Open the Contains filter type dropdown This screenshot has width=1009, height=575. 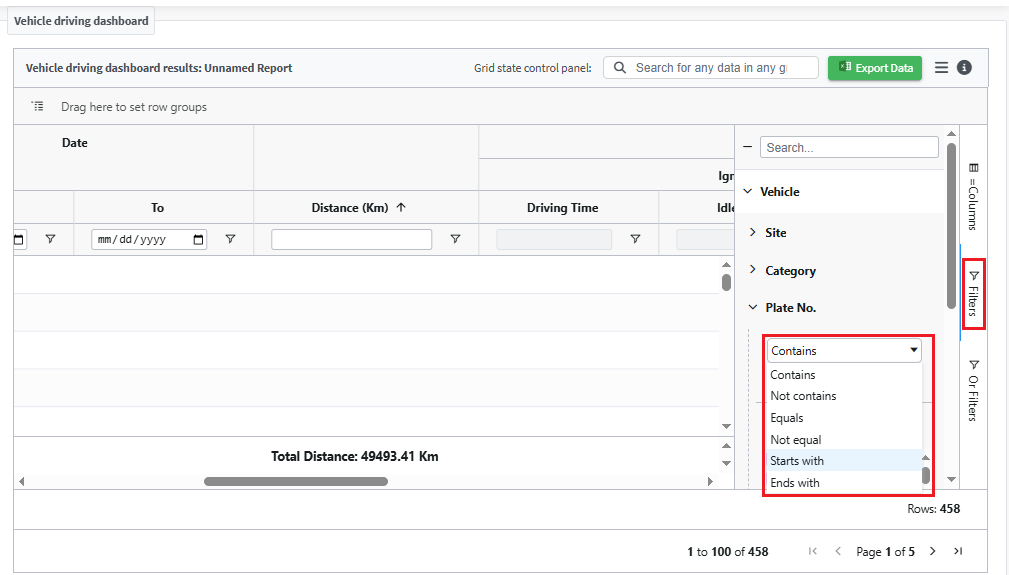coord(844,351)
